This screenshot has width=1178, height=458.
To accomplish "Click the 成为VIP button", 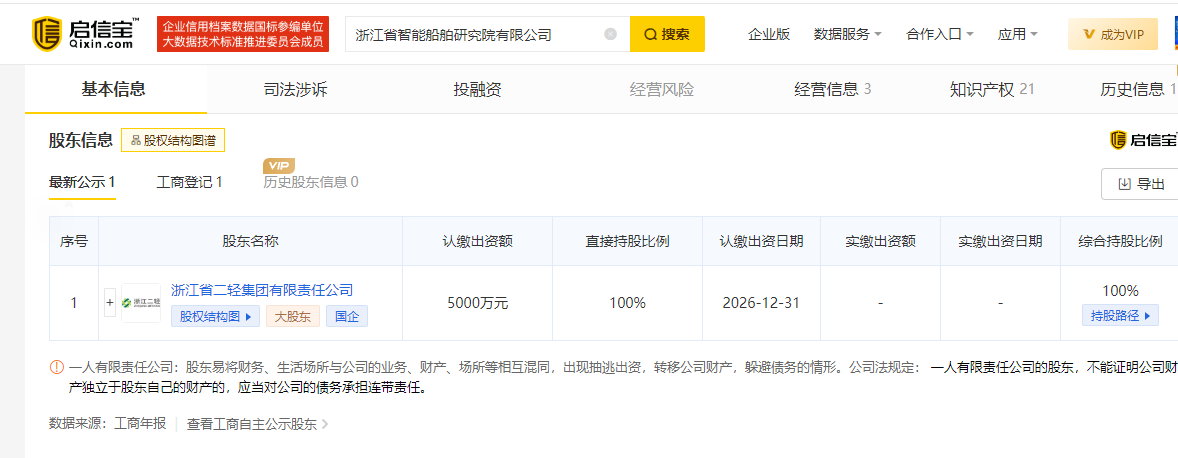I will coord(1113,34).
